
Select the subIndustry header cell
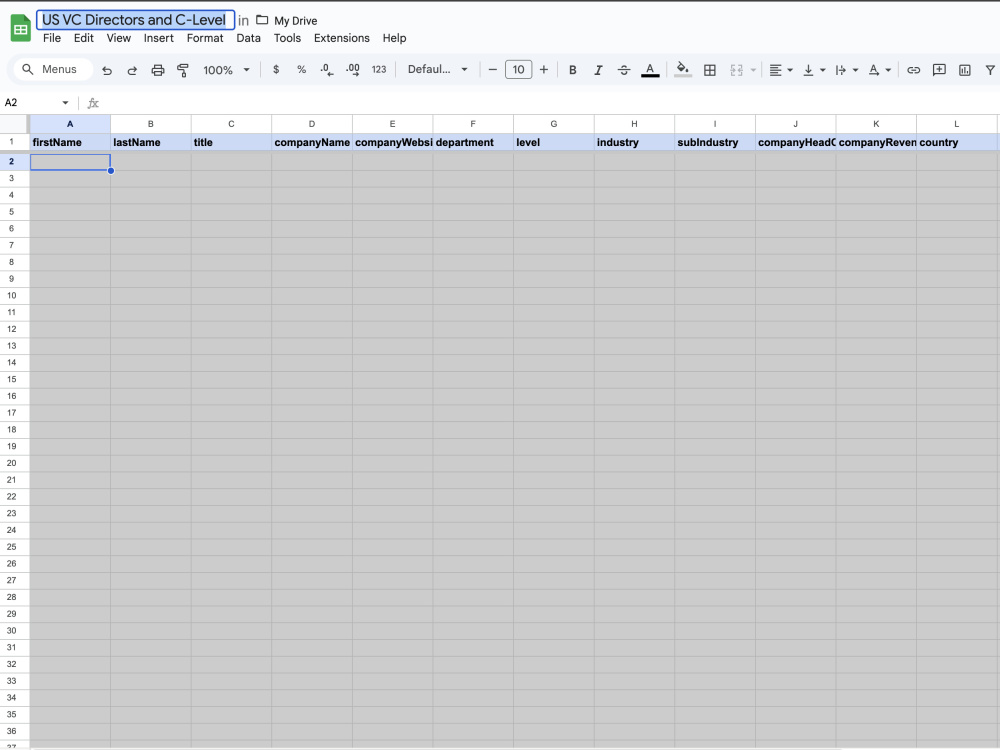coord(715,142)
